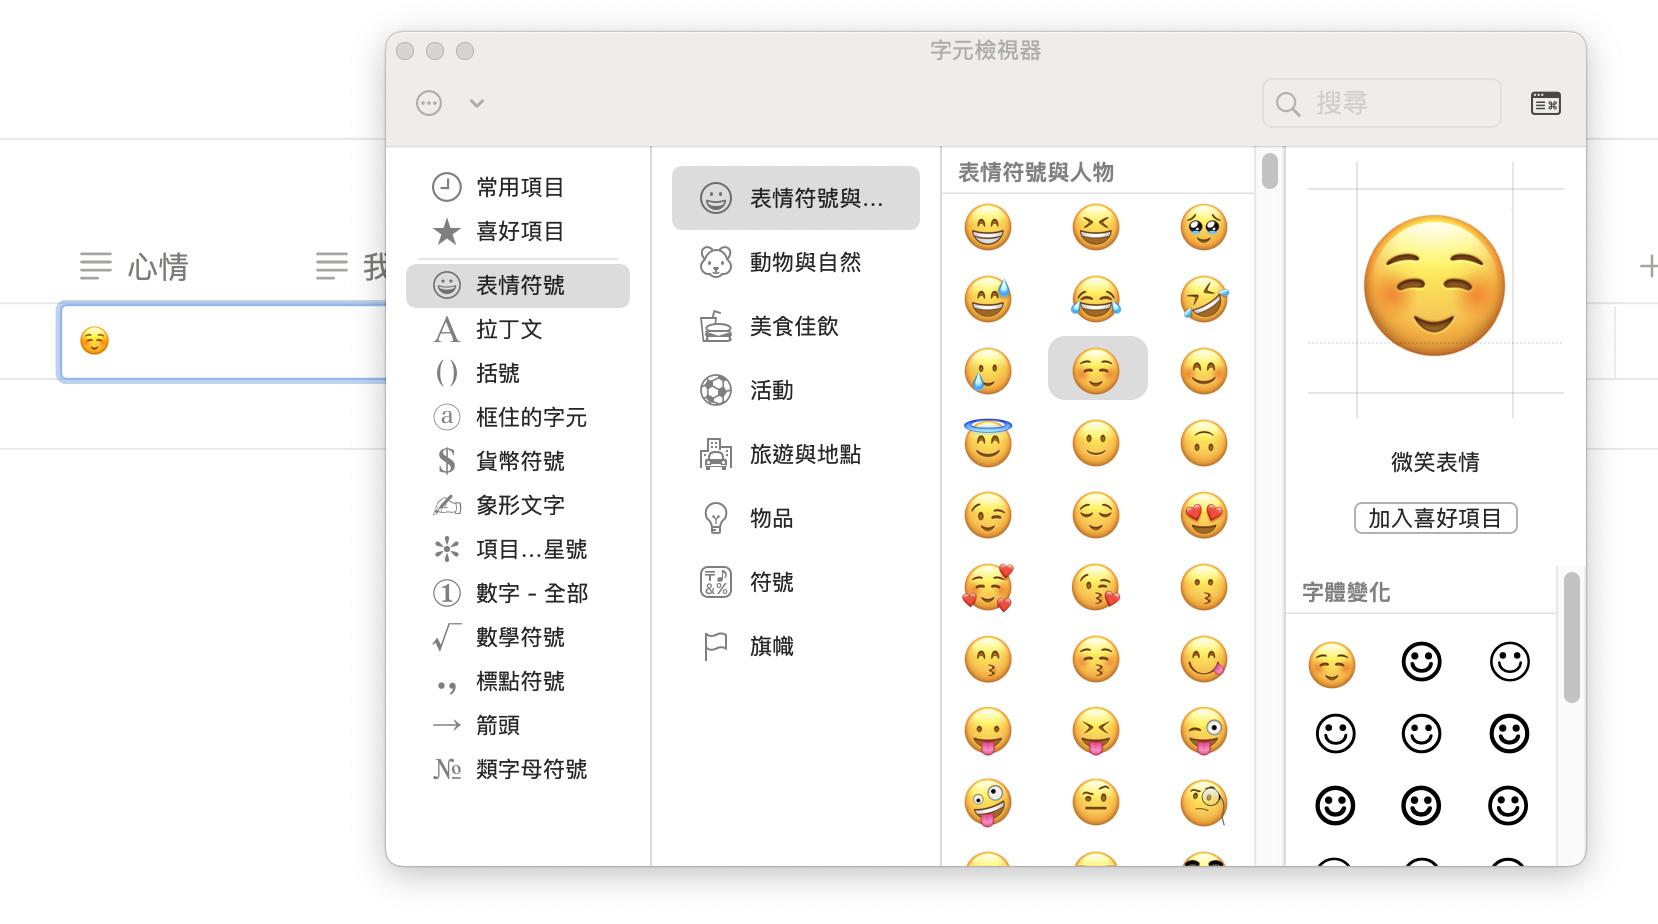Pick the winking face with tongue emoji
Screen dimensions: 1658x924
[1204, 732]
